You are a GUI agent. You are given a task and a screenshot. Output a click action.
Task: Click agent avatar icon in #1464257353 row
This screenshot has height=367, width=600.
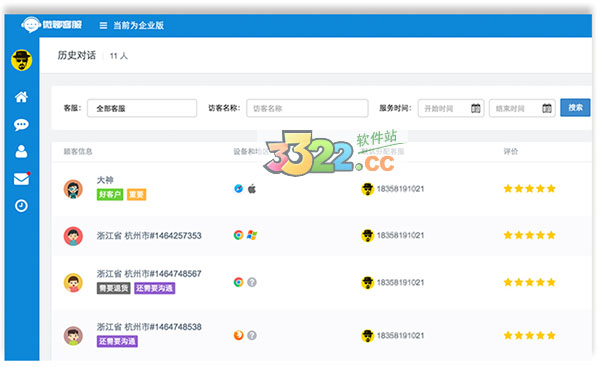click(367, 235)
